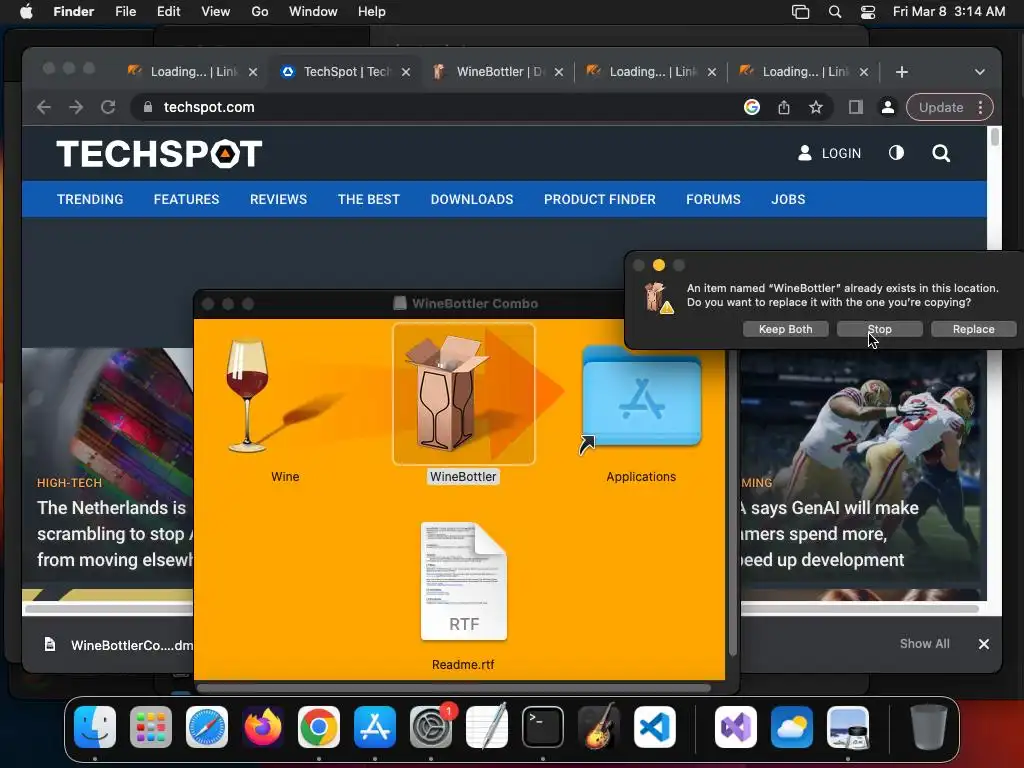This screenshot has height=768, width=1024.
Task: Open the Apple menu
Action: pos(26,12)
